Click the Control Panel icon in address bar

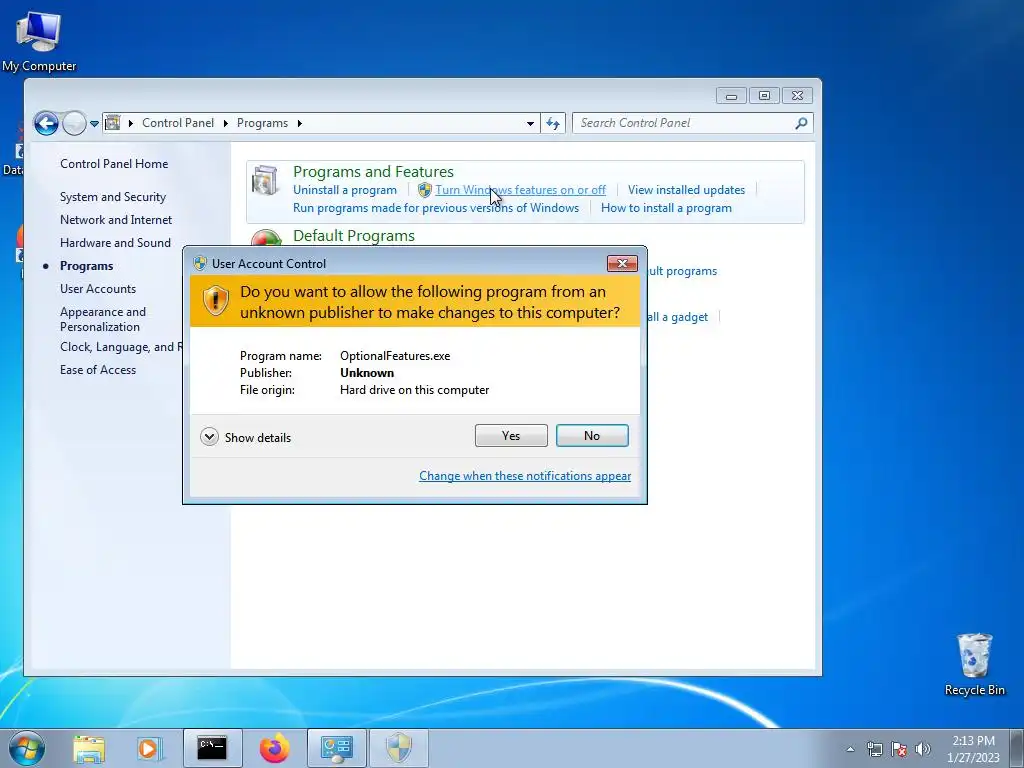click(x=112, y=123)
